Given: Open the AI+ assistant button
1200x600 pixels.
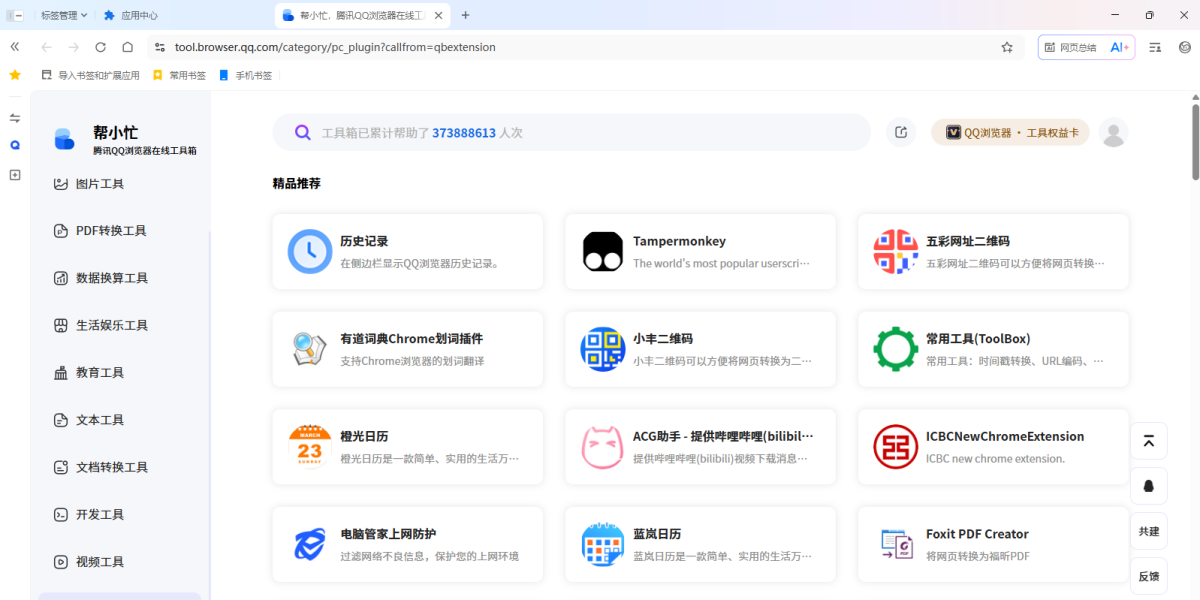Looking at the screenshot, I should [x=1119, y=47].
